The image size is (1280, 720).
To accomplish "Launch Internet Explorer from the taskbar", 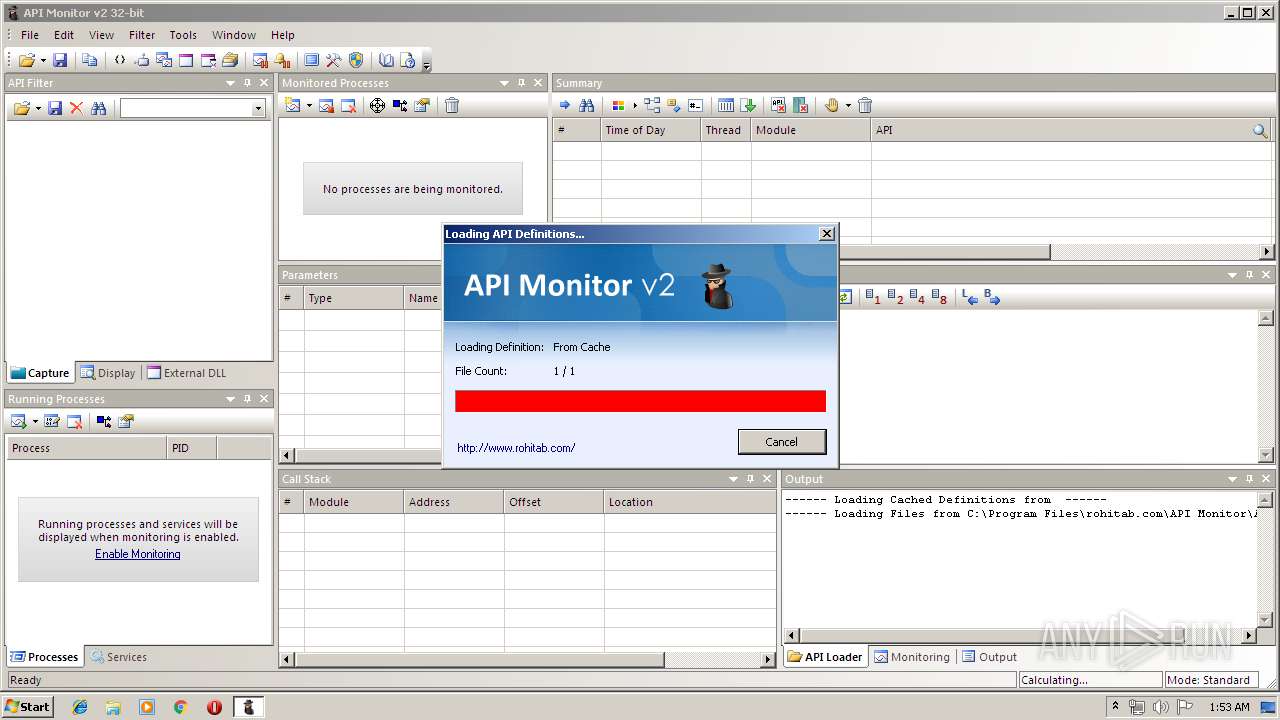I will [80, 707].
